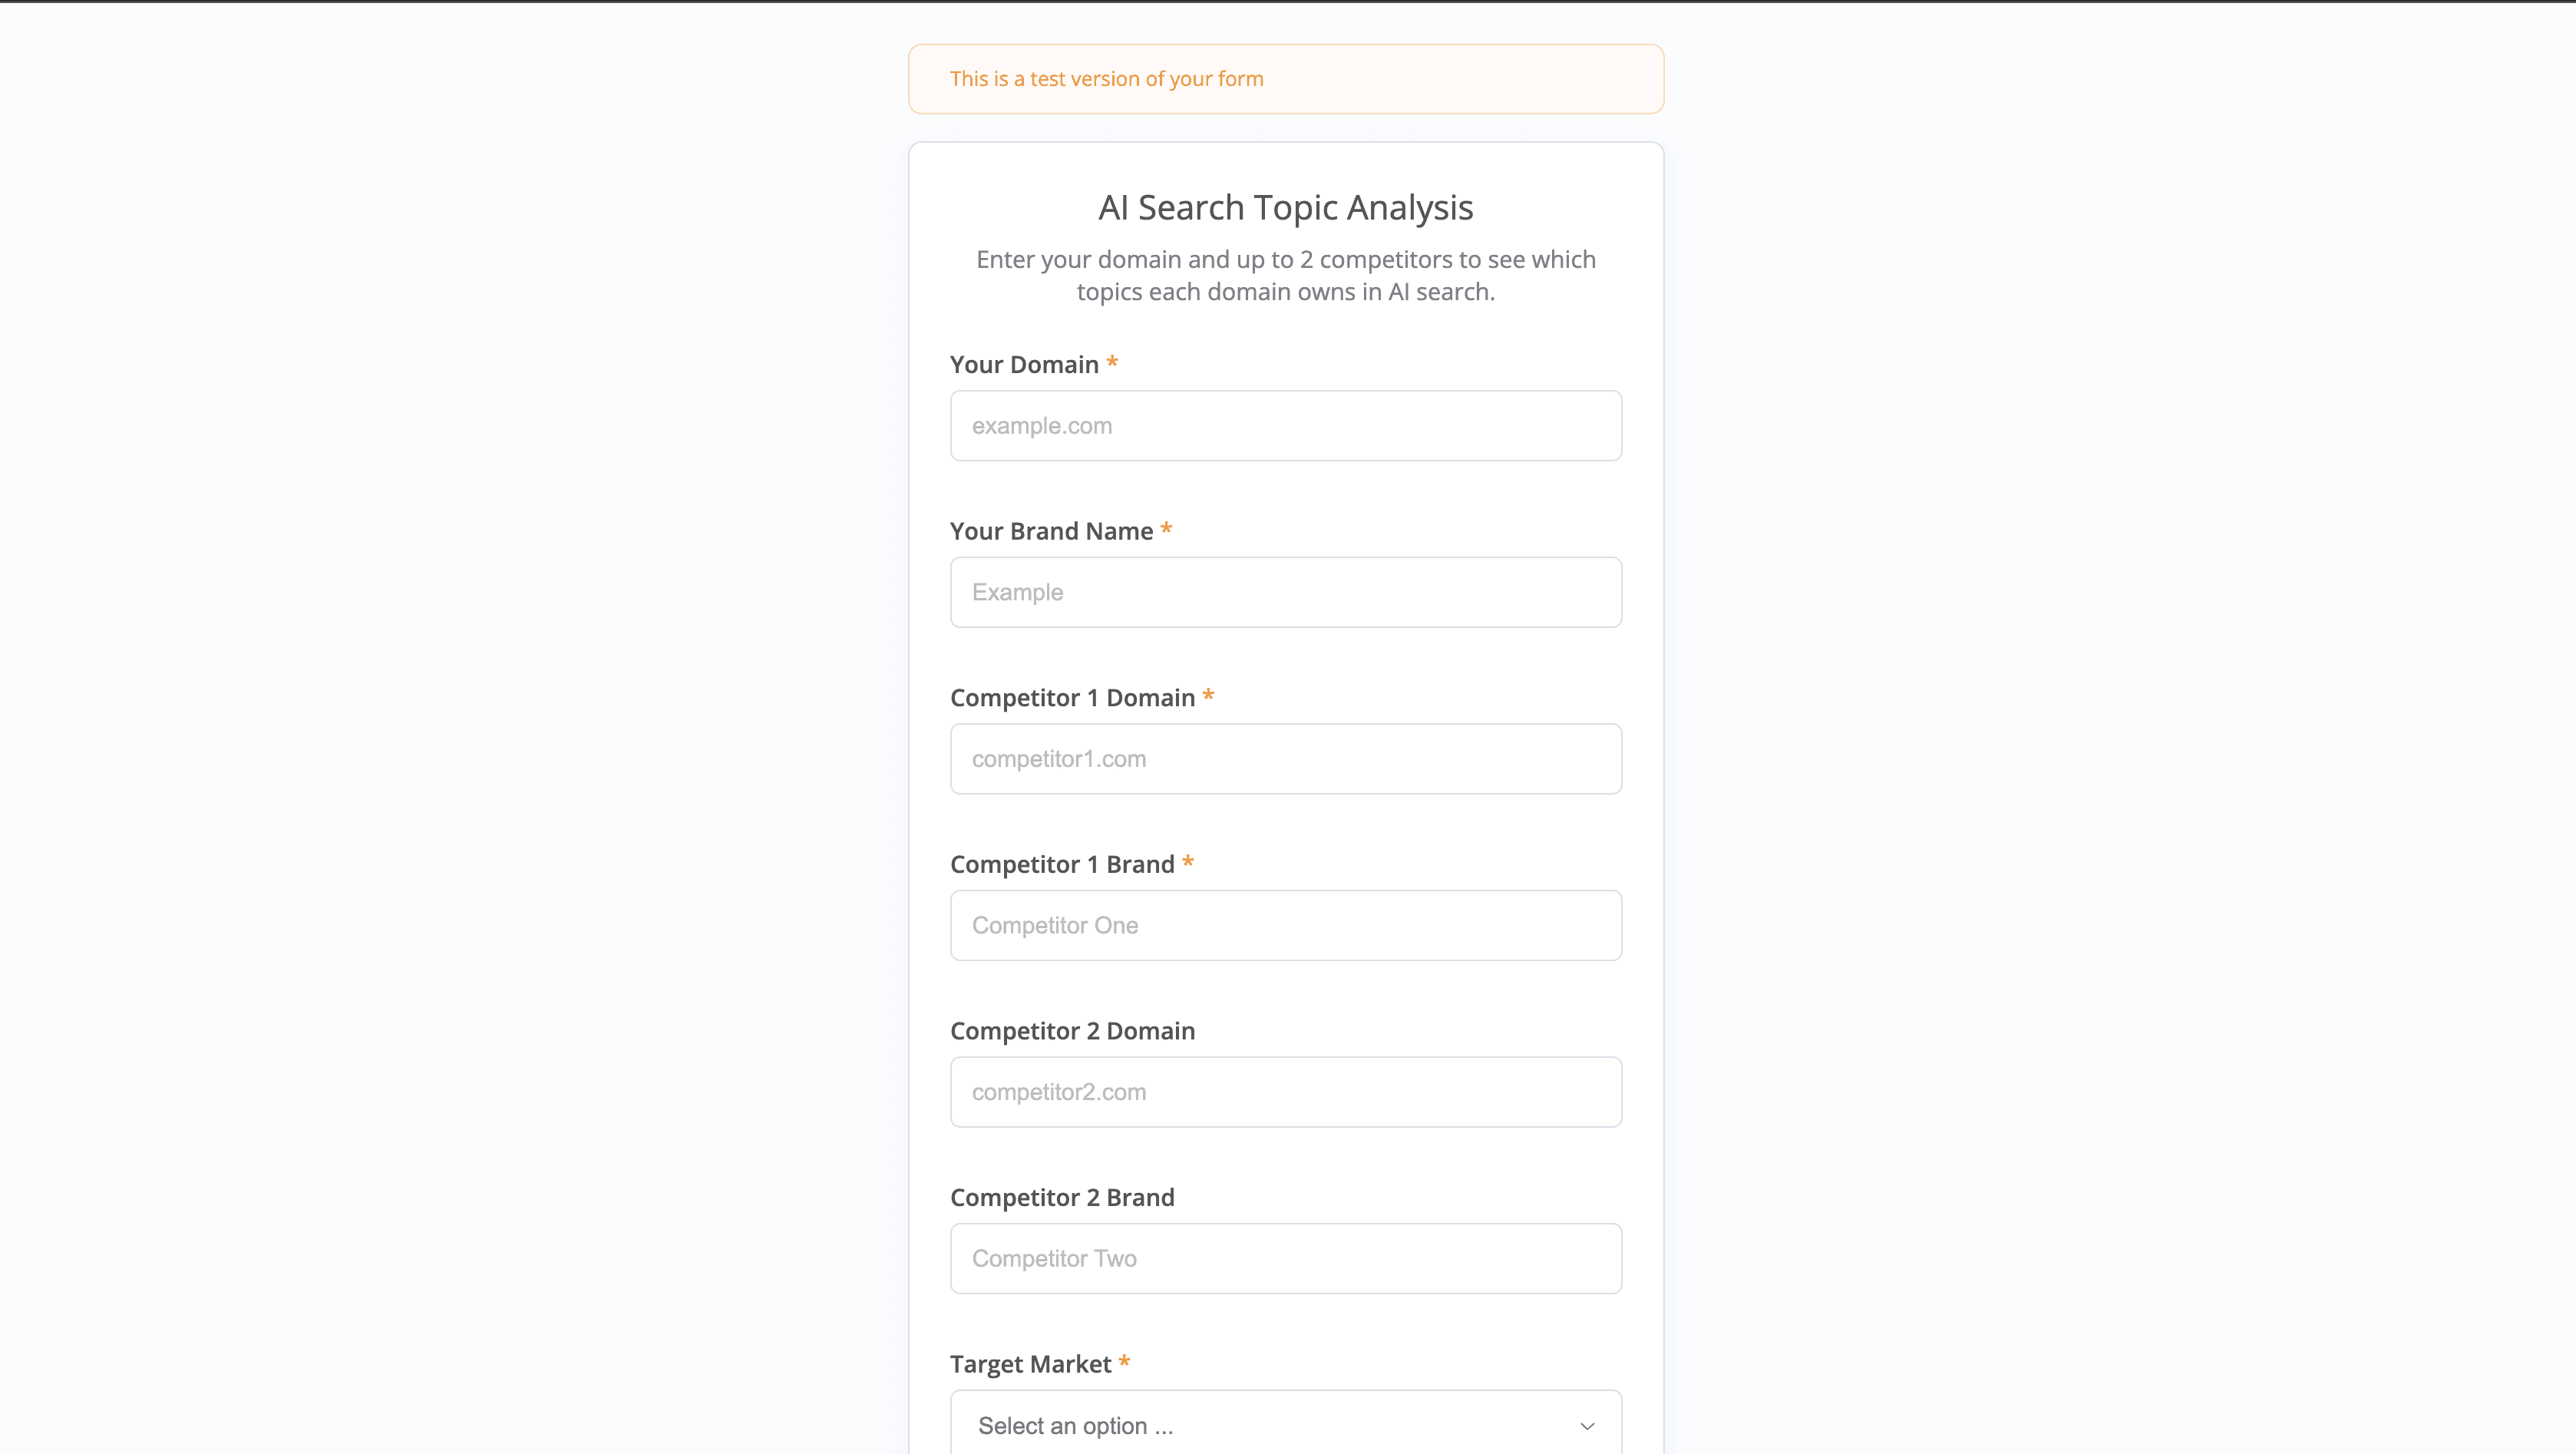Click the "Competitor 2 Domain" label
The height and width of the screenshot is (1454, 2576).
(1072, 1031)
